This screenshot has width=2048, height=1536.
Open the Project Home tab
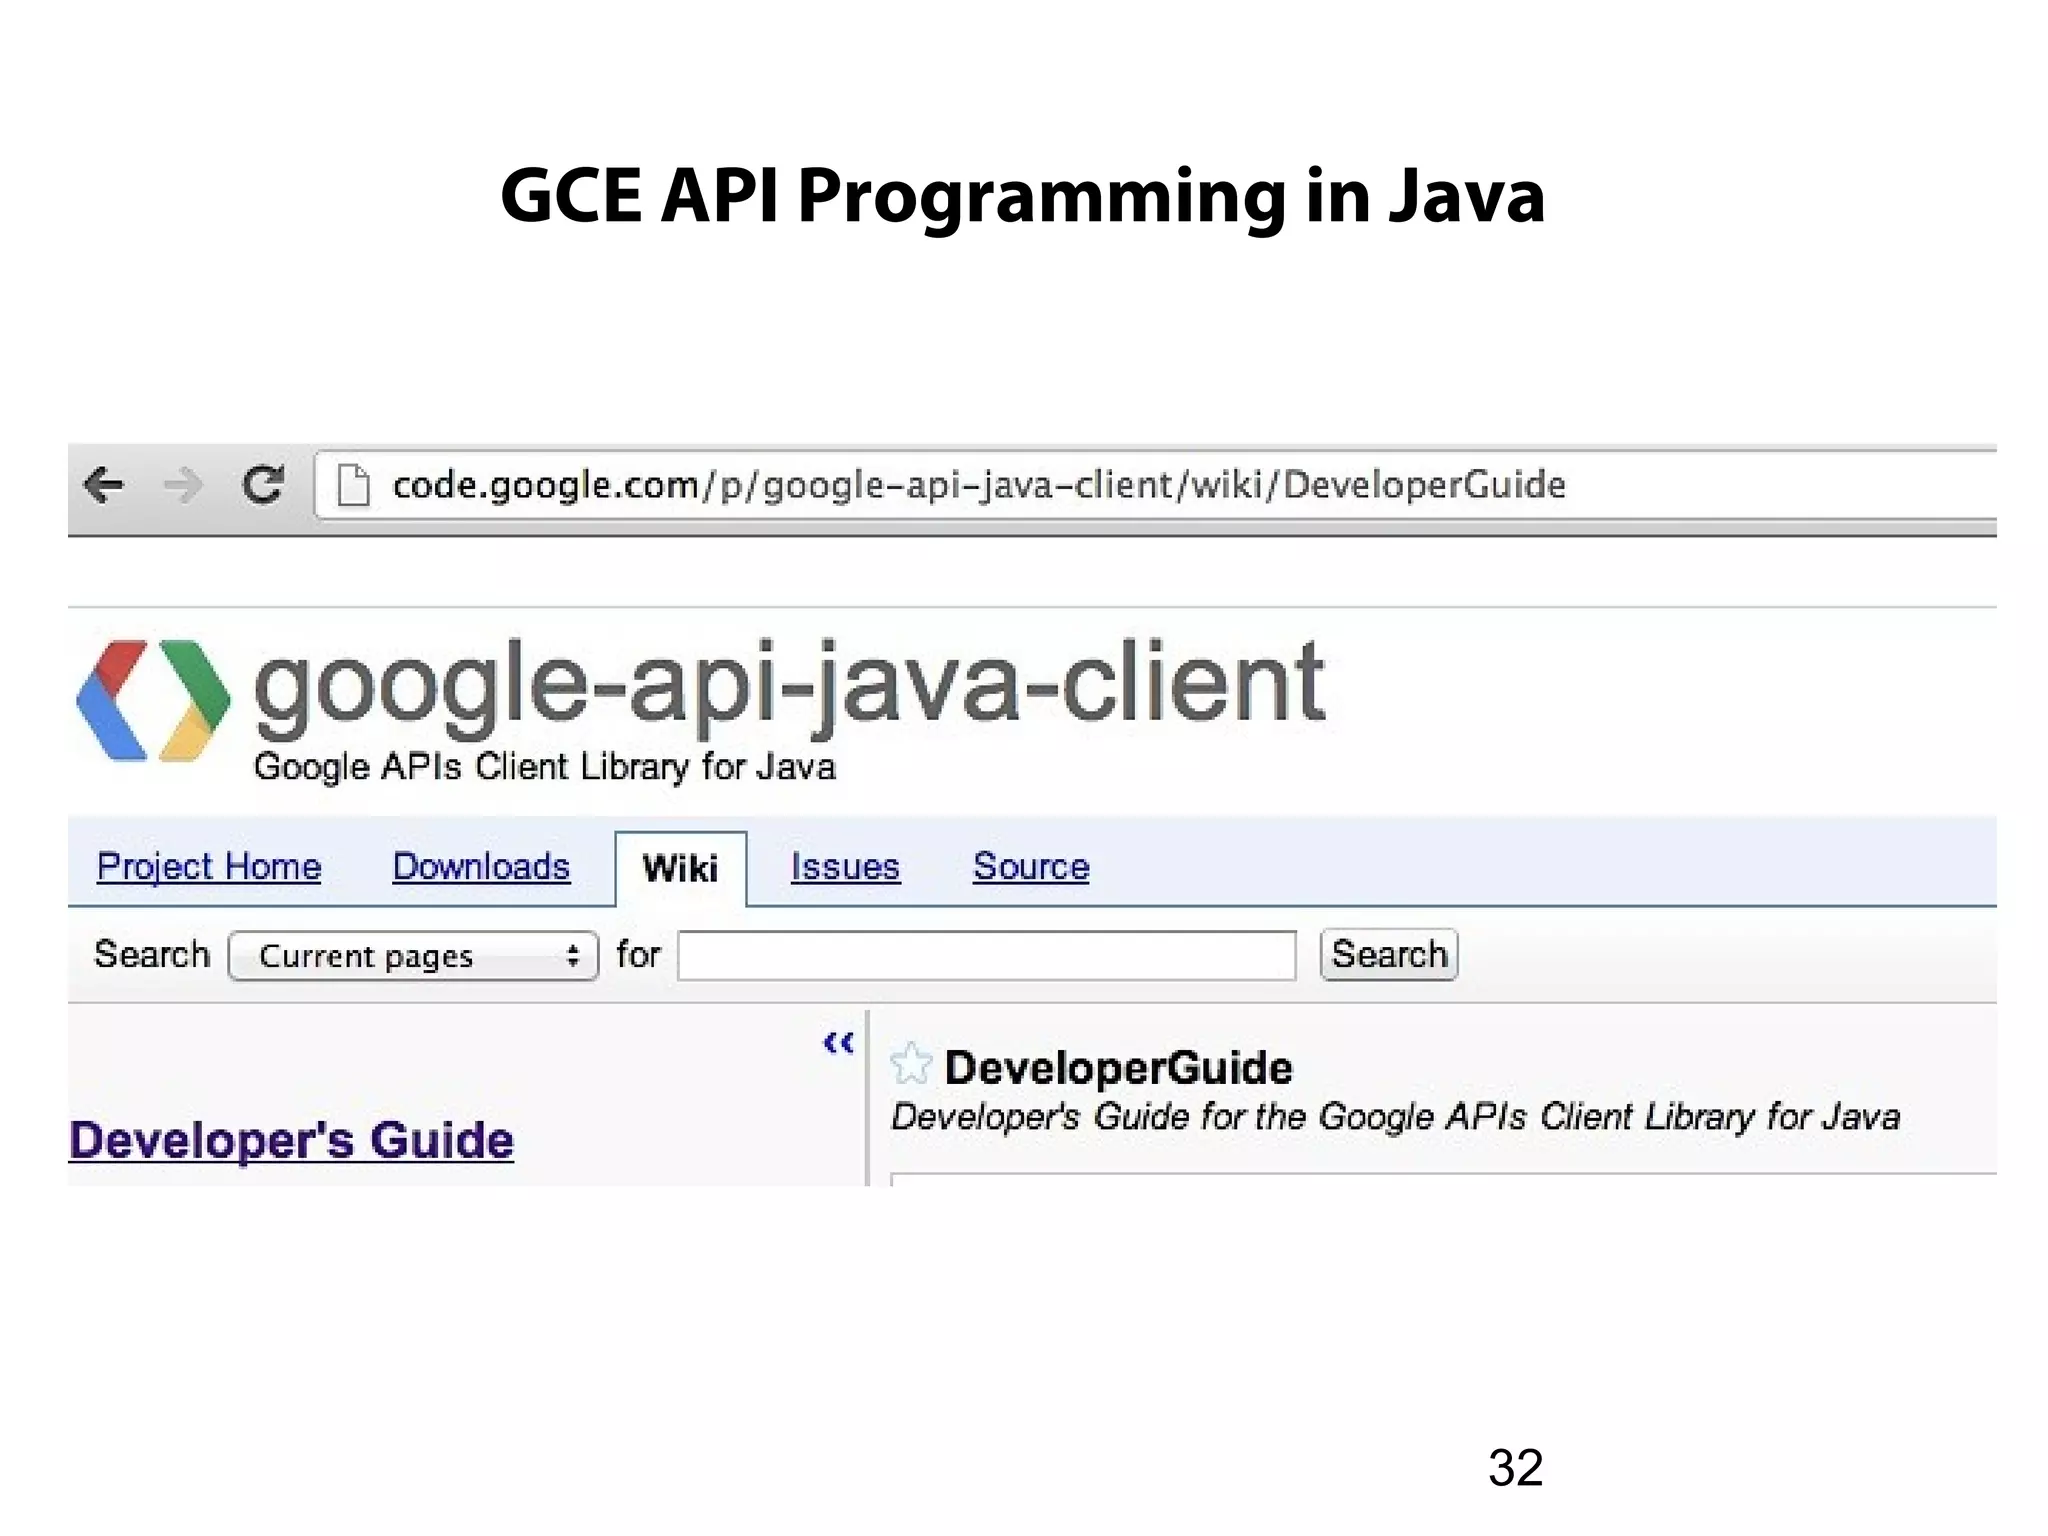point(209,866)
